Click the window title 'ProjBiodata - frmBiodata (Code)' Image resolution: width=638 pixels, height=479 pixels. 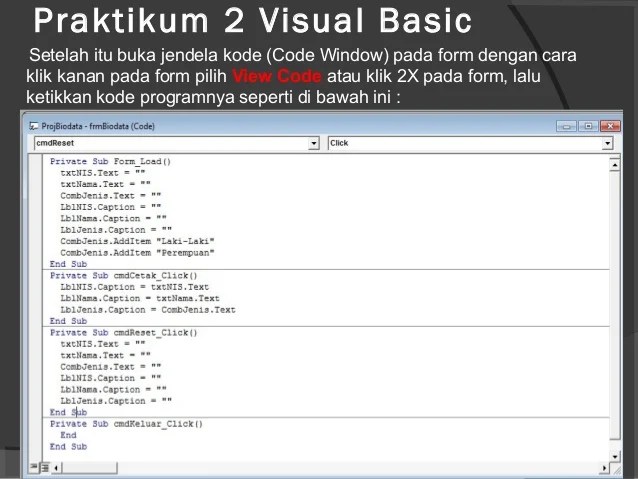(x=98, y=126)
